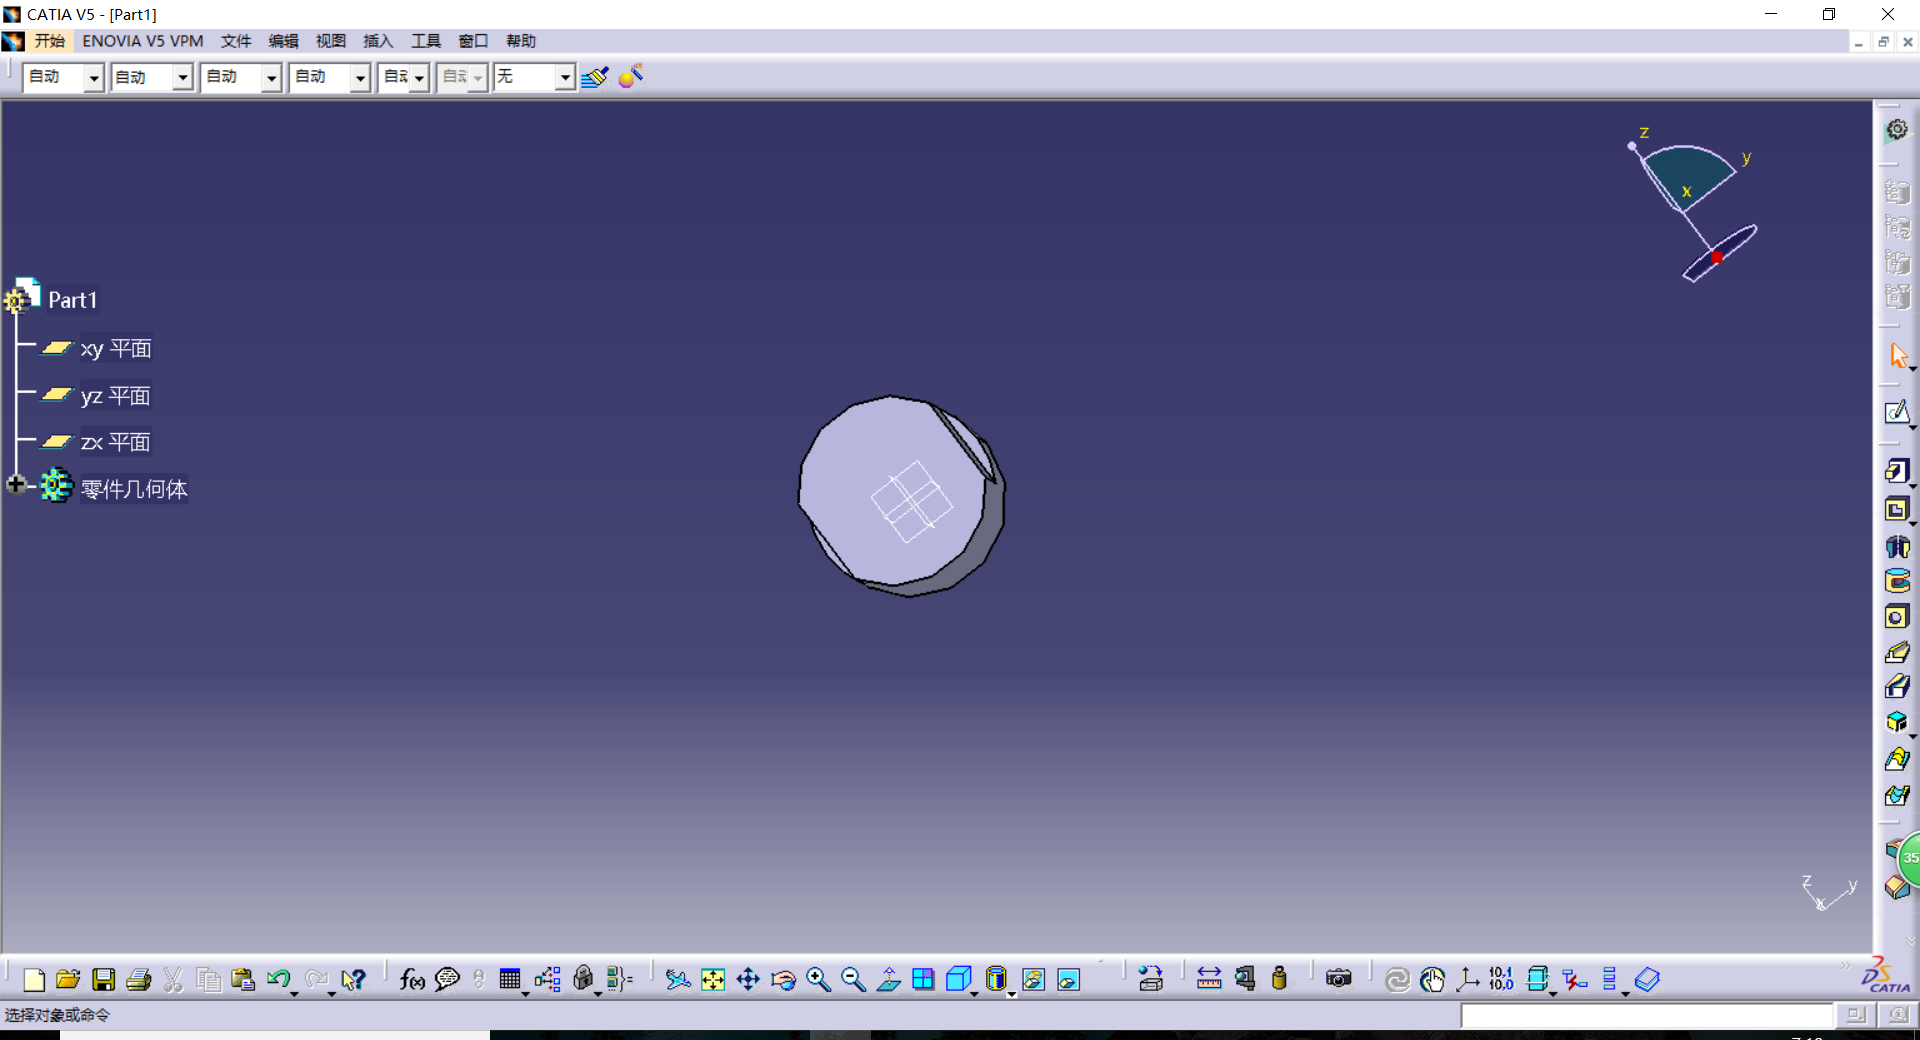Open the 视图 menu
Viewport: 1920px width, 1040px height.
click(331, 41)
